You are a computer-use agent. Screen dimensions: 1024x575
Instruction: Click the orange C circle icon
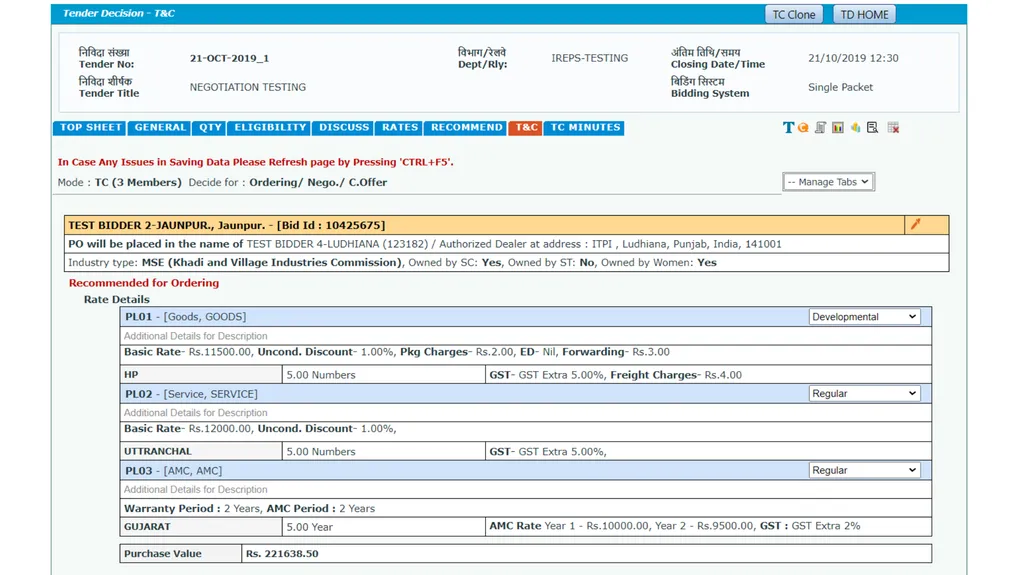[803, 127]
